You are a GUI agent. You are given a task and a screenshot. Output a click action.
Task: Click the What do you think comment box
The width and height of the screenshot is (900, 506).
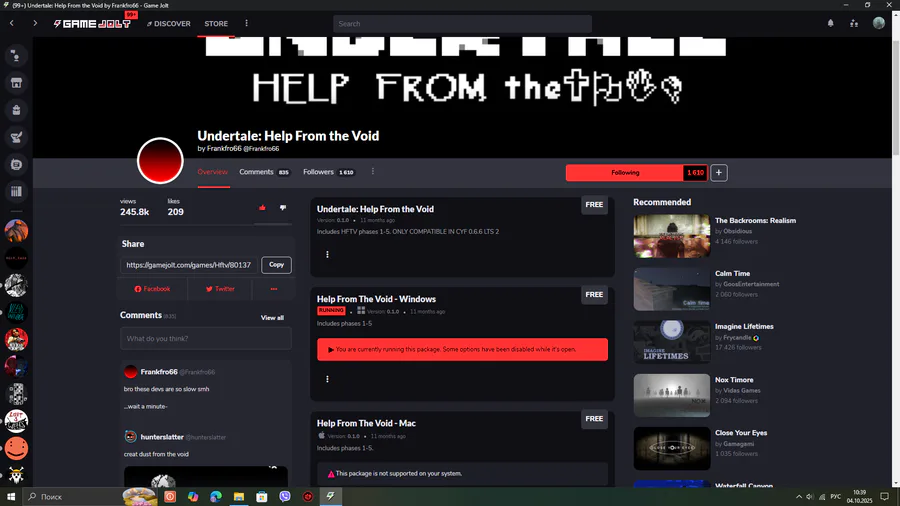[x=205, y=338]
